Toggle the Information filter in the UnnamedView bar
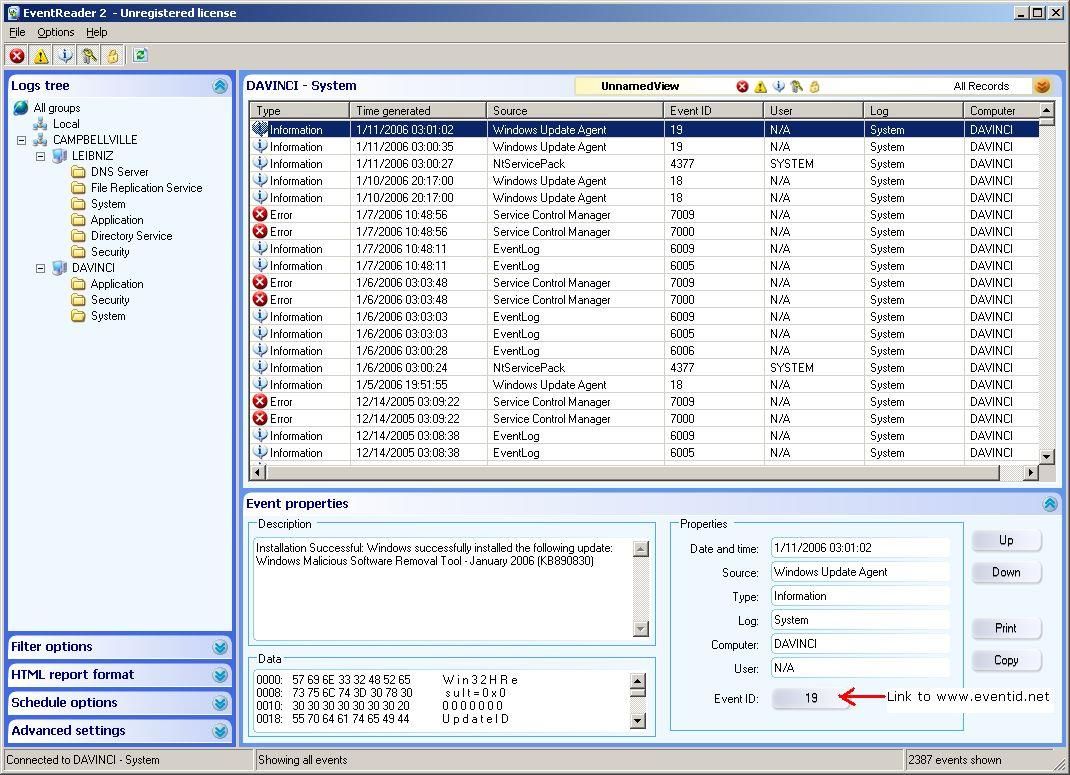 click(x=778, y=87)
